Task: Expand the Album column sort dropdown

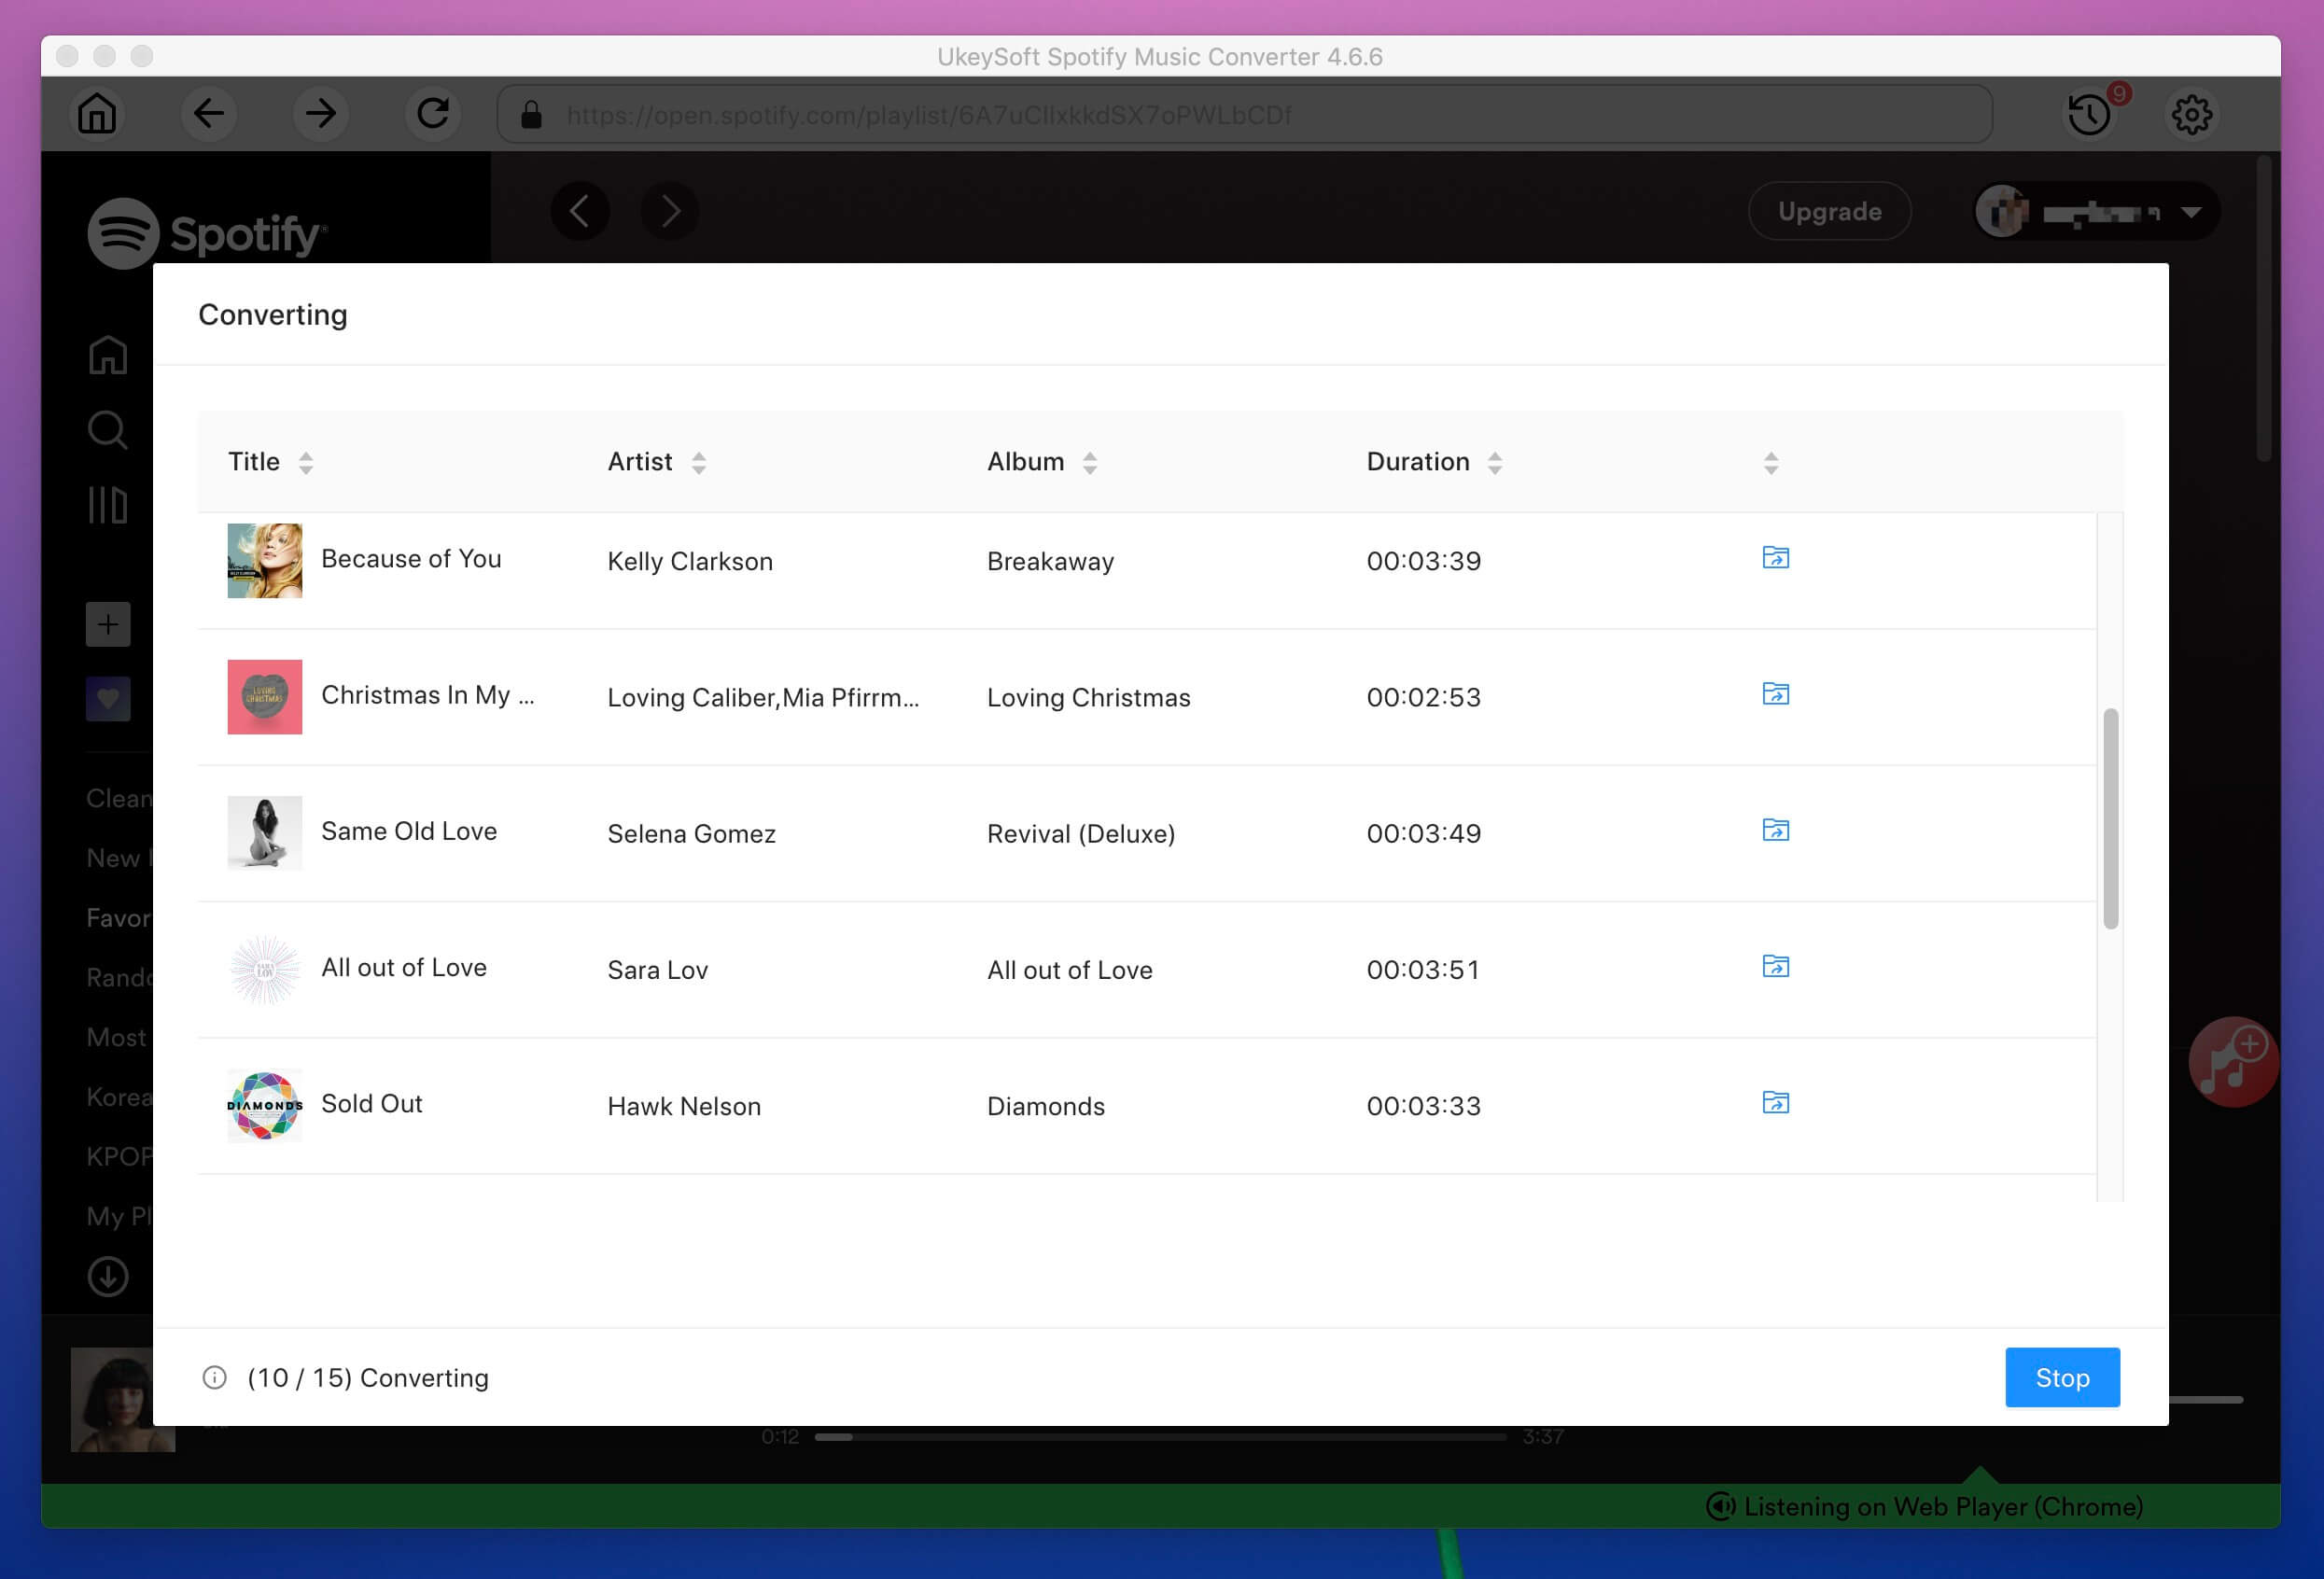Action: [1091, 462]
